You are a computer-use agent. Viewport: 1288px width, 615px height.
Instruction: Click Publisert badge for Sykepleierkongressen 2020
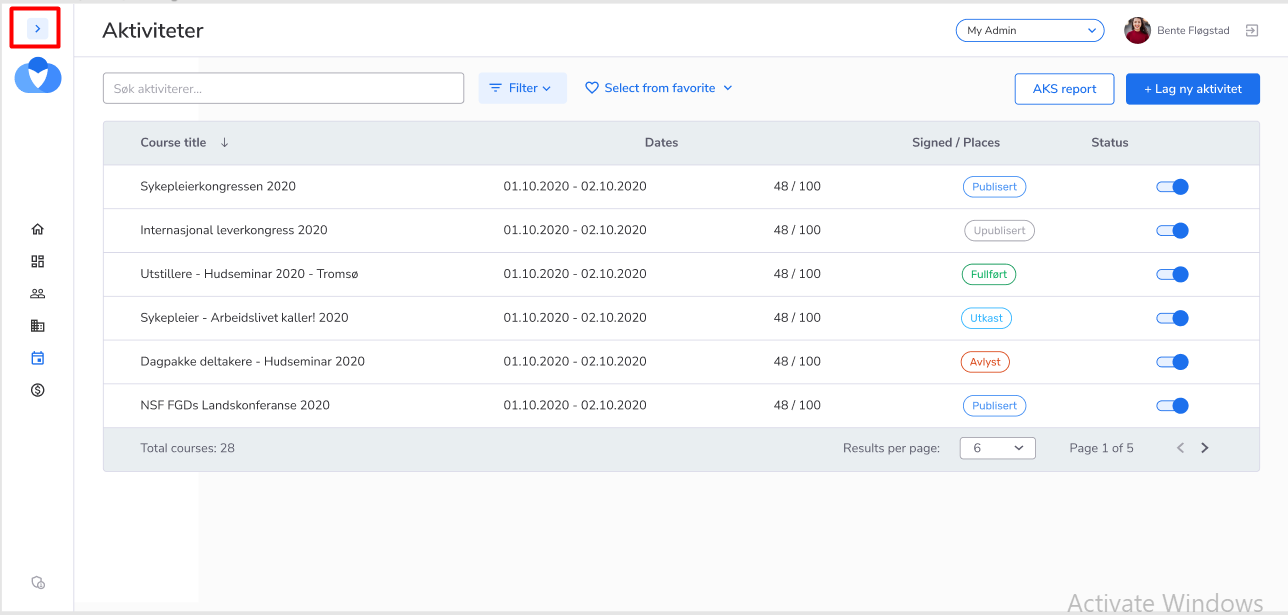(994, 187)
